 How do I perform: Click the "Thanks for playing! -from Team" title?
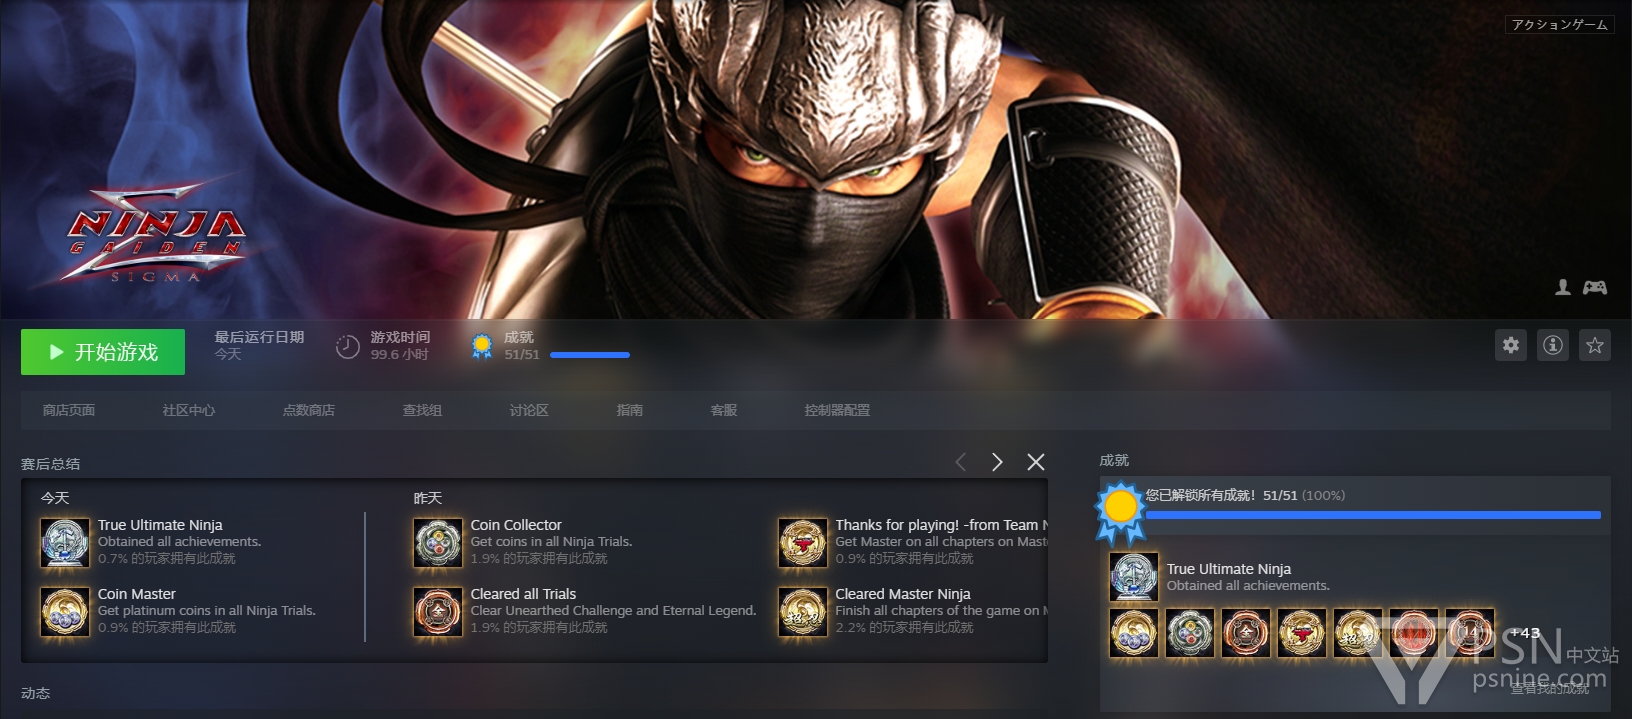pos(941,525)
